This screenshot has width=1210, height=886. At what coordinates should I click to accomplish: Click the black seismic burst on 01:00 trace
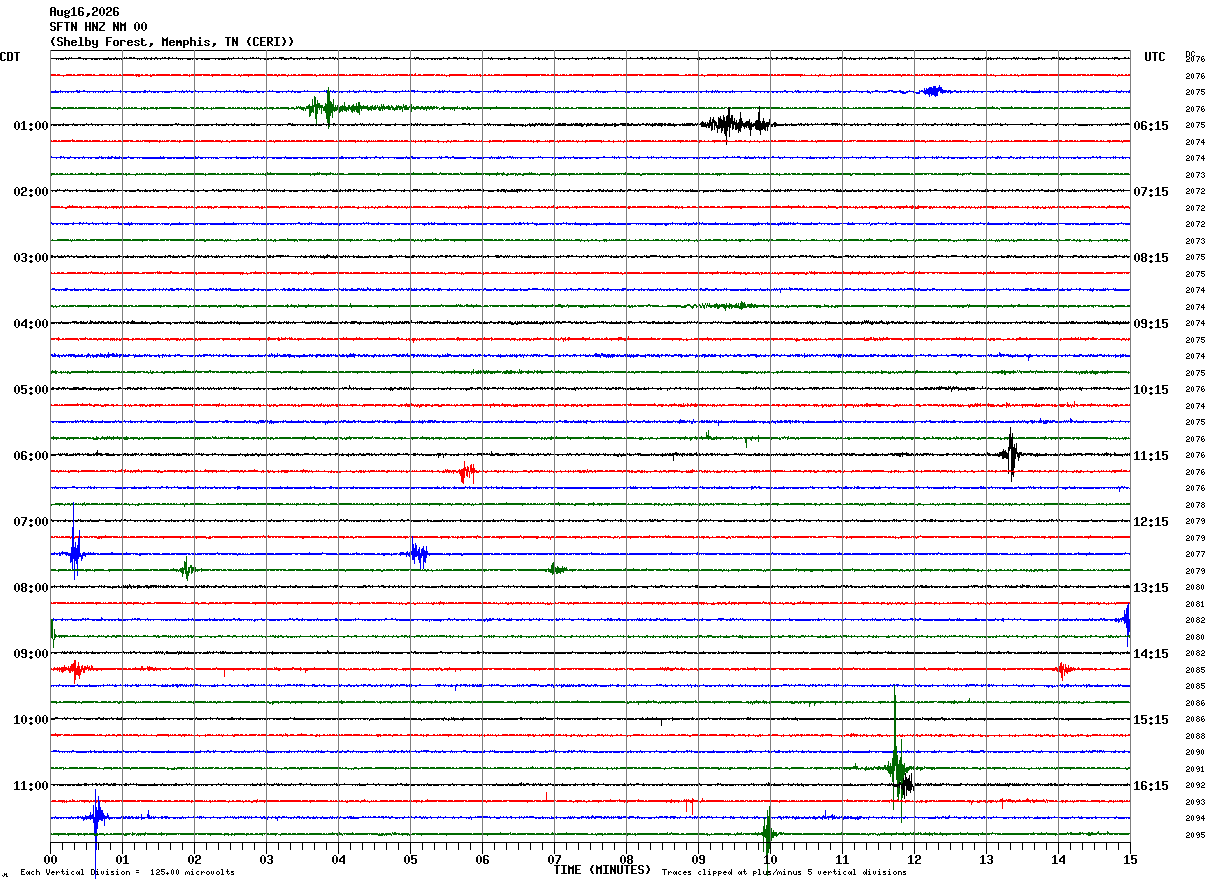click(x=738, y=124)
